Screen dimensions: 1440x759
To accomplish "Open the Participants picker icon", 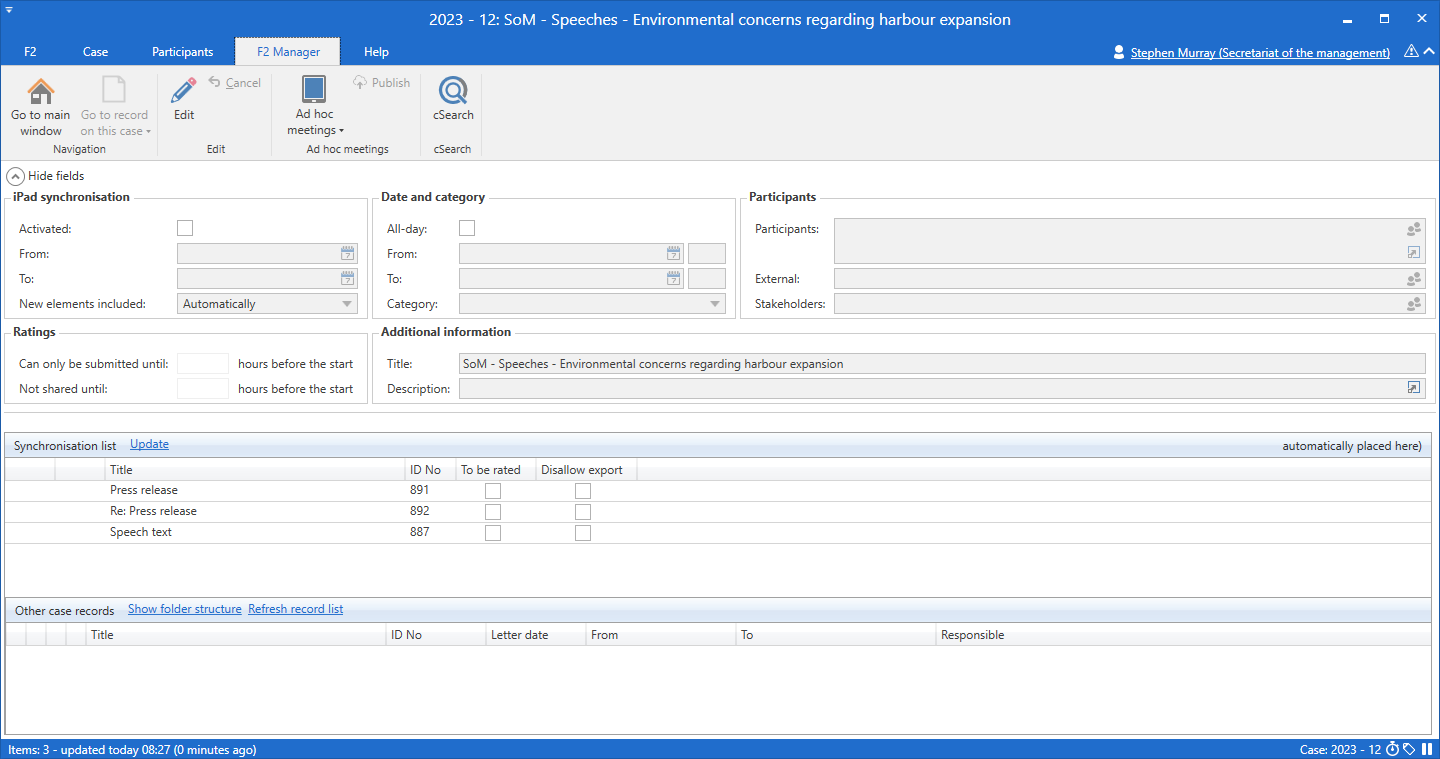I will coord(1413,229).
